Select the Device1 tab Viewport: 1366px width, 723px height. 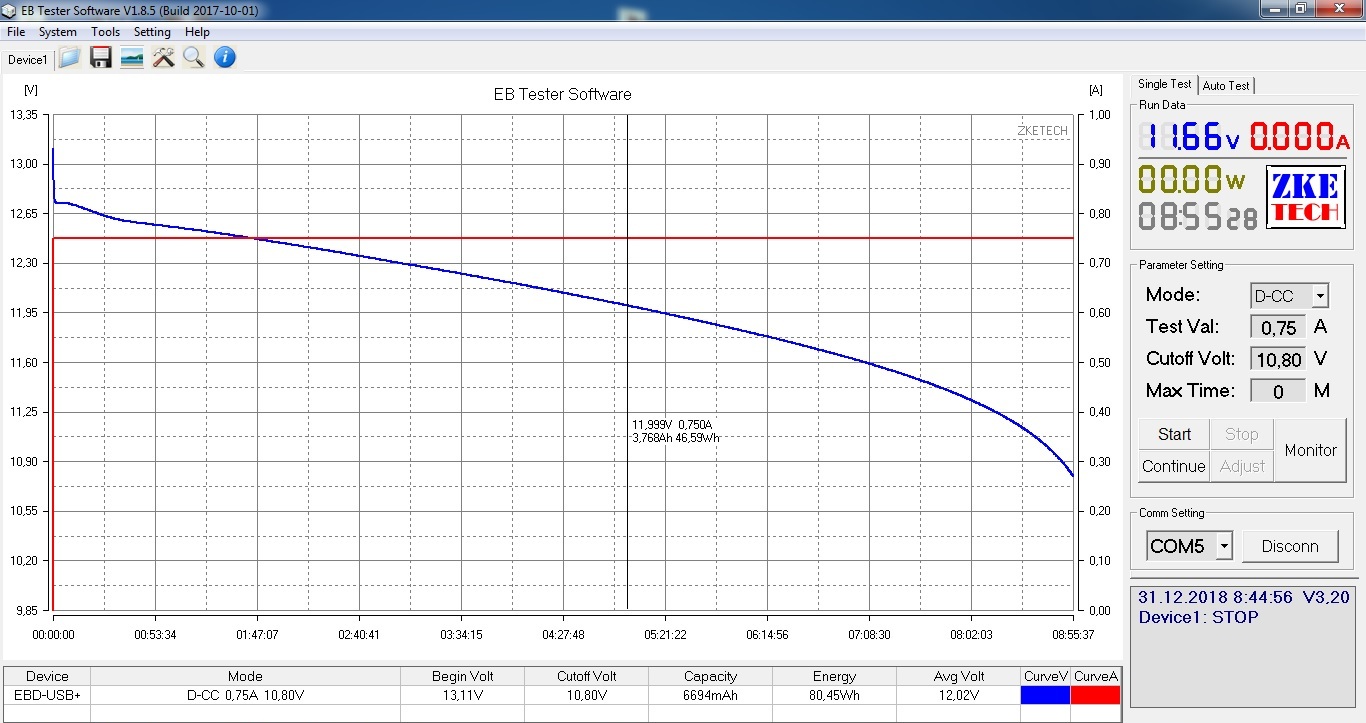(27, 60)
